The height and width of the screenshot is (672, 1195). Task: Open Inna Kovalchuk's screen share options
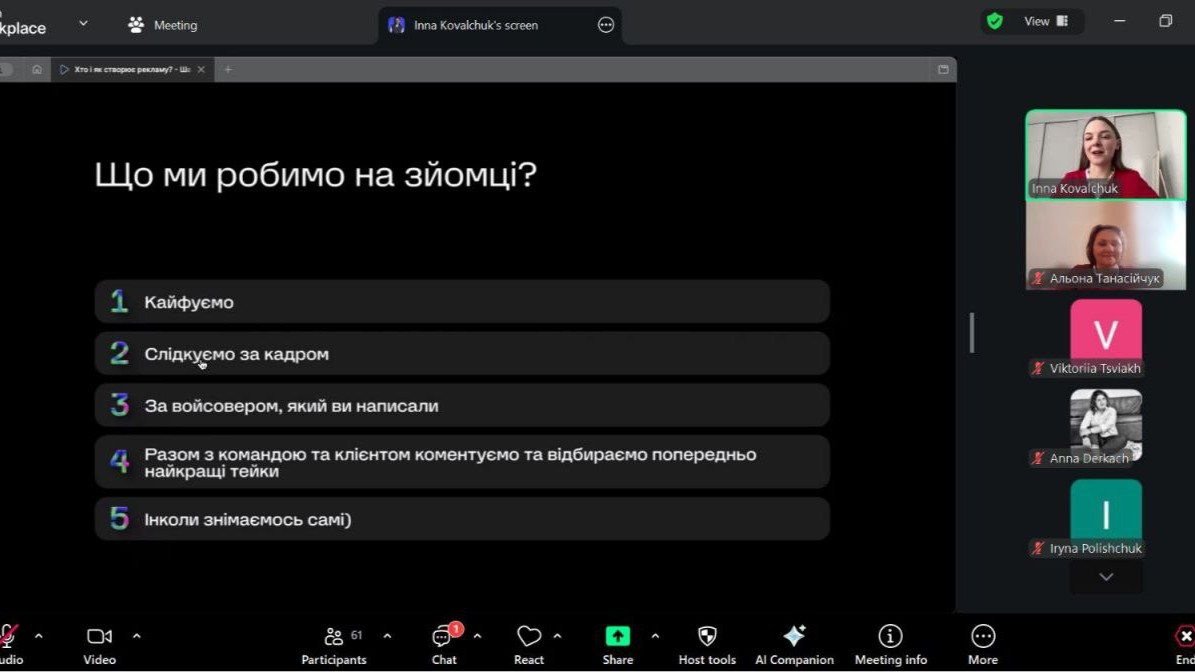point(606,25)
